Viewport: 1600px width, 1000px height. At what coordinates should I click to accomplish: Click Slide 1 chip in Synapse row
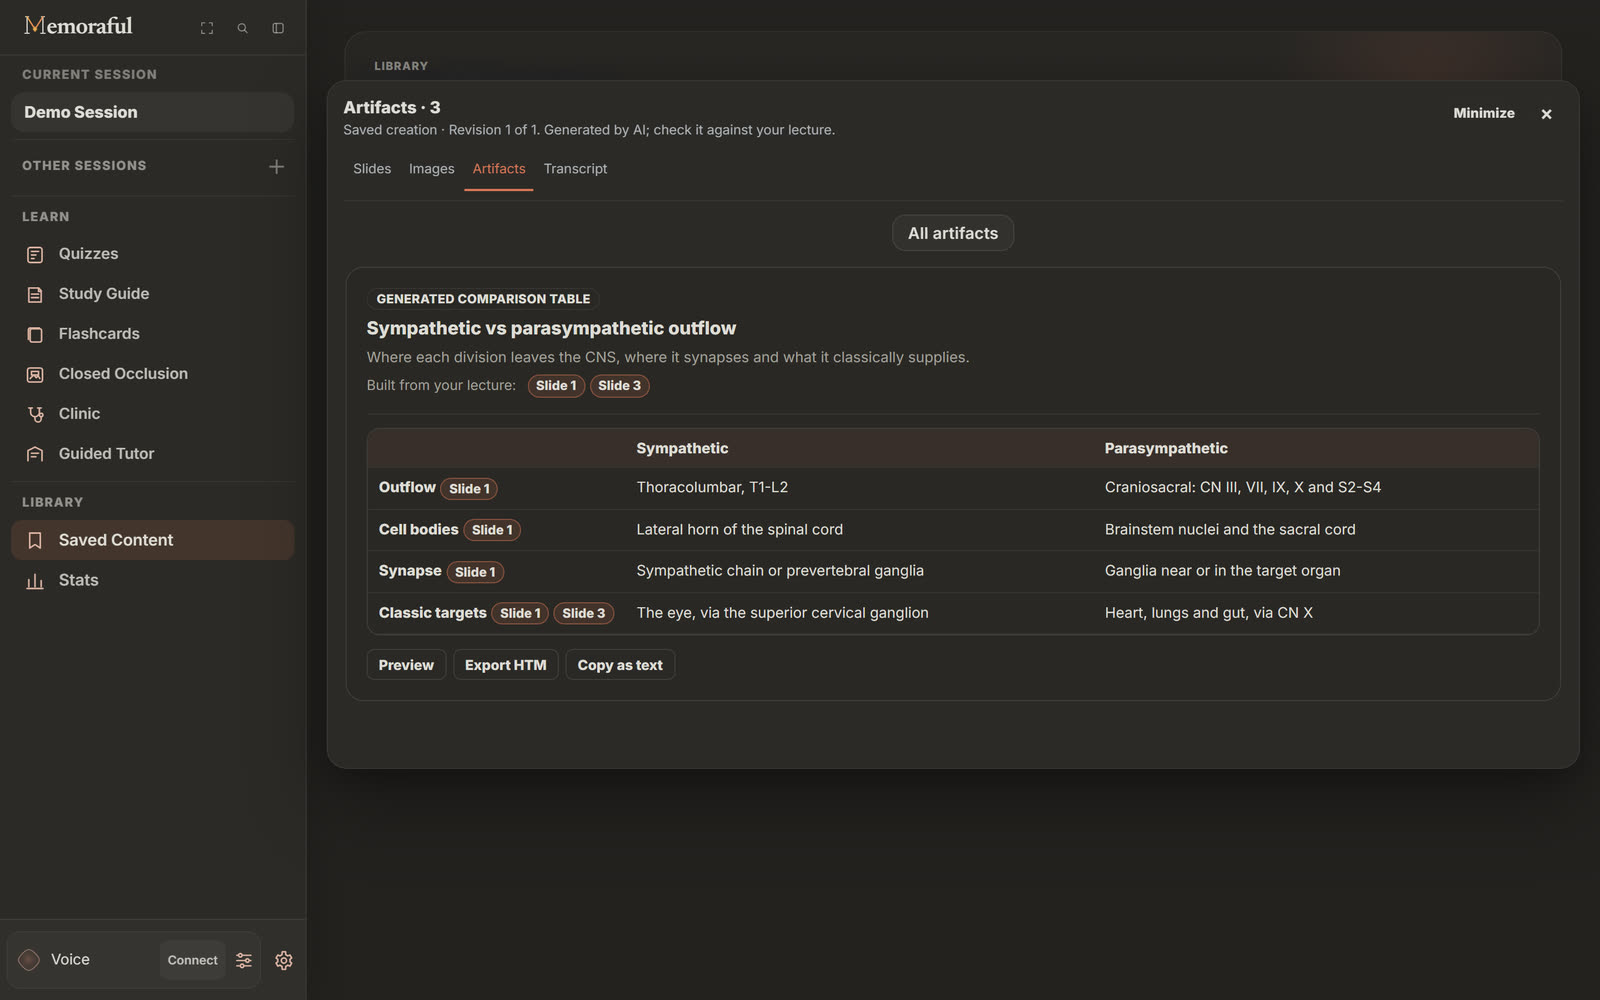475,572
